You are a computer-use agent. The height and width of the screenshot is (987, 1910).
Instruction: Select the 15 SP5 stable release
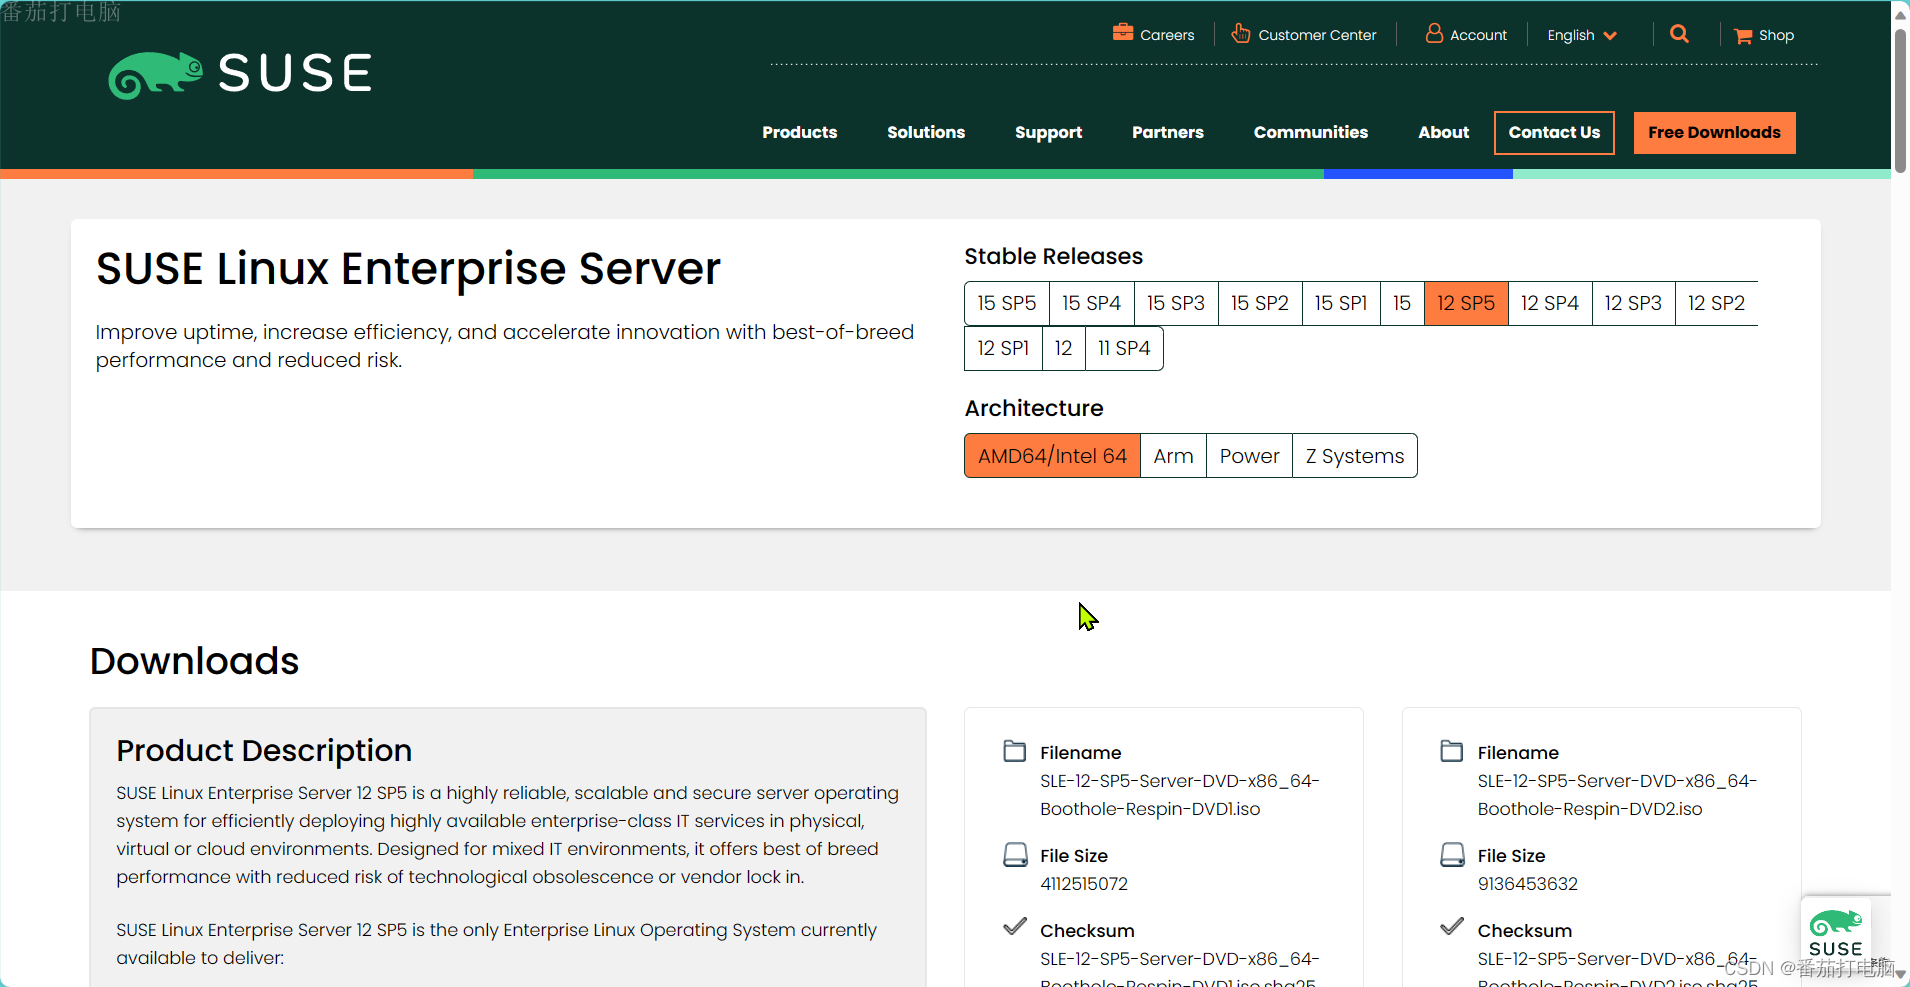[1006, 302]
